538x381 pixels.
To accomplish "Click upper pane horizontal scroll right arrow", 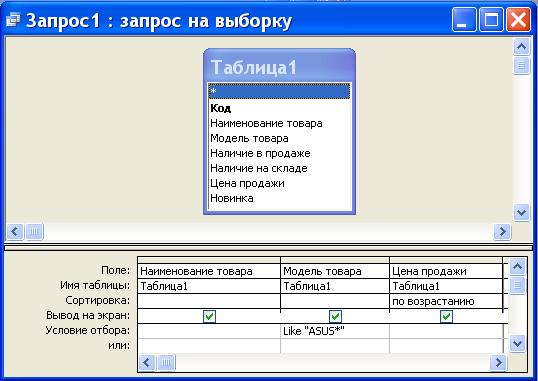I will (x=502, y=232).
